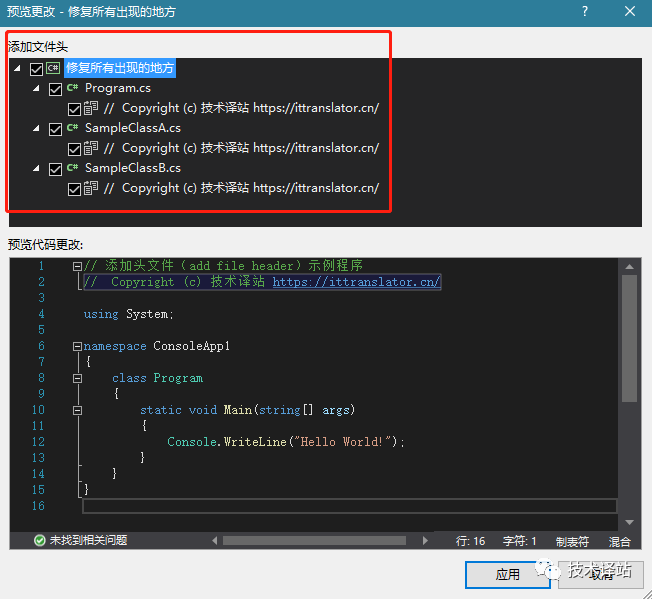Click the document change icon under SampleClassA.cs

click(91, 148)
